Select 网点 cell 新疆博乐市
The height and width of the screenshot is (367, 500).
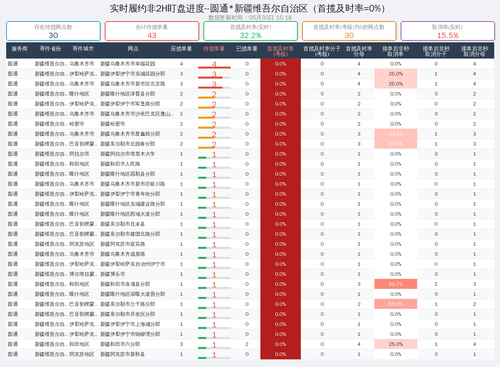113,274
